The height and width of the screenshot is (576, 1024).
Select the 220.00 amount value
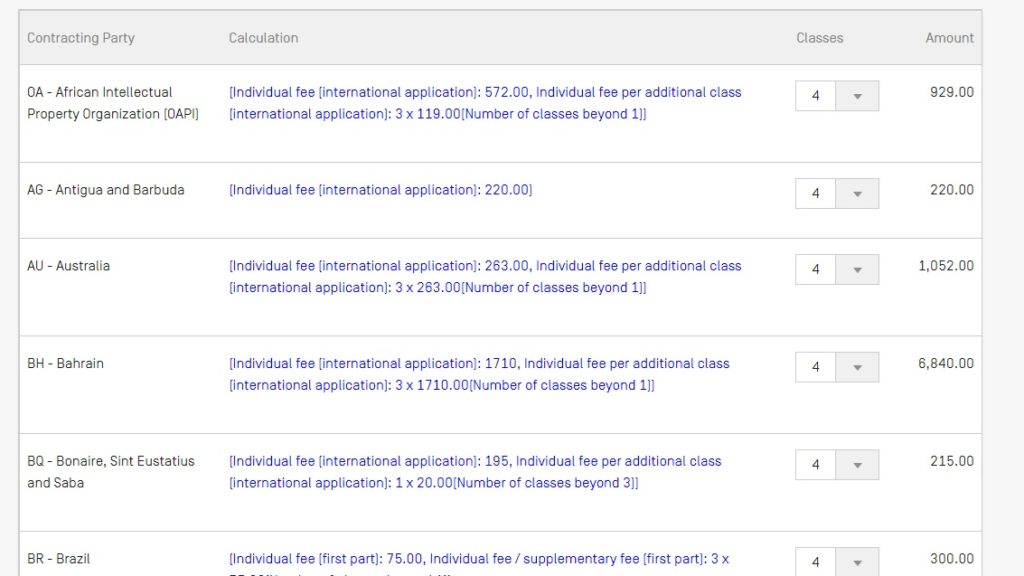coord(952,190)
